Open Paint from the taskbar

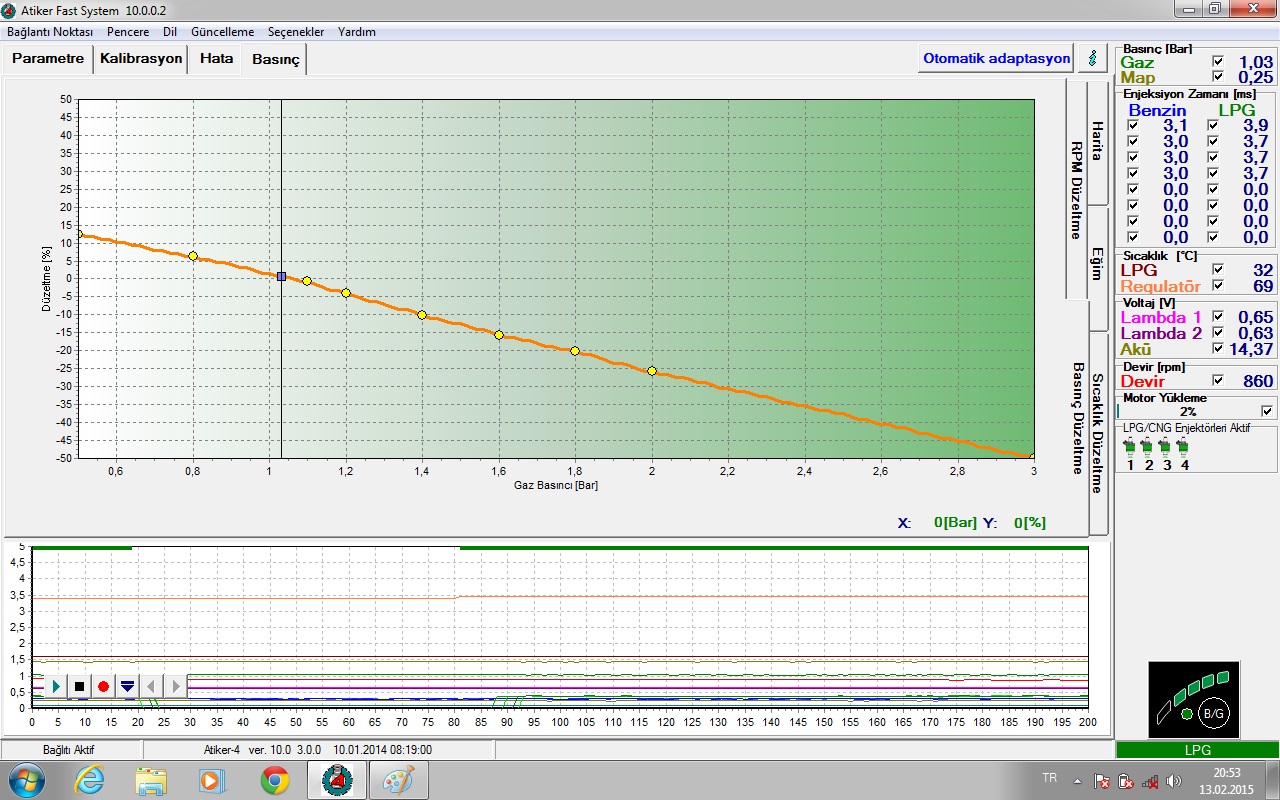coord(399,780)
